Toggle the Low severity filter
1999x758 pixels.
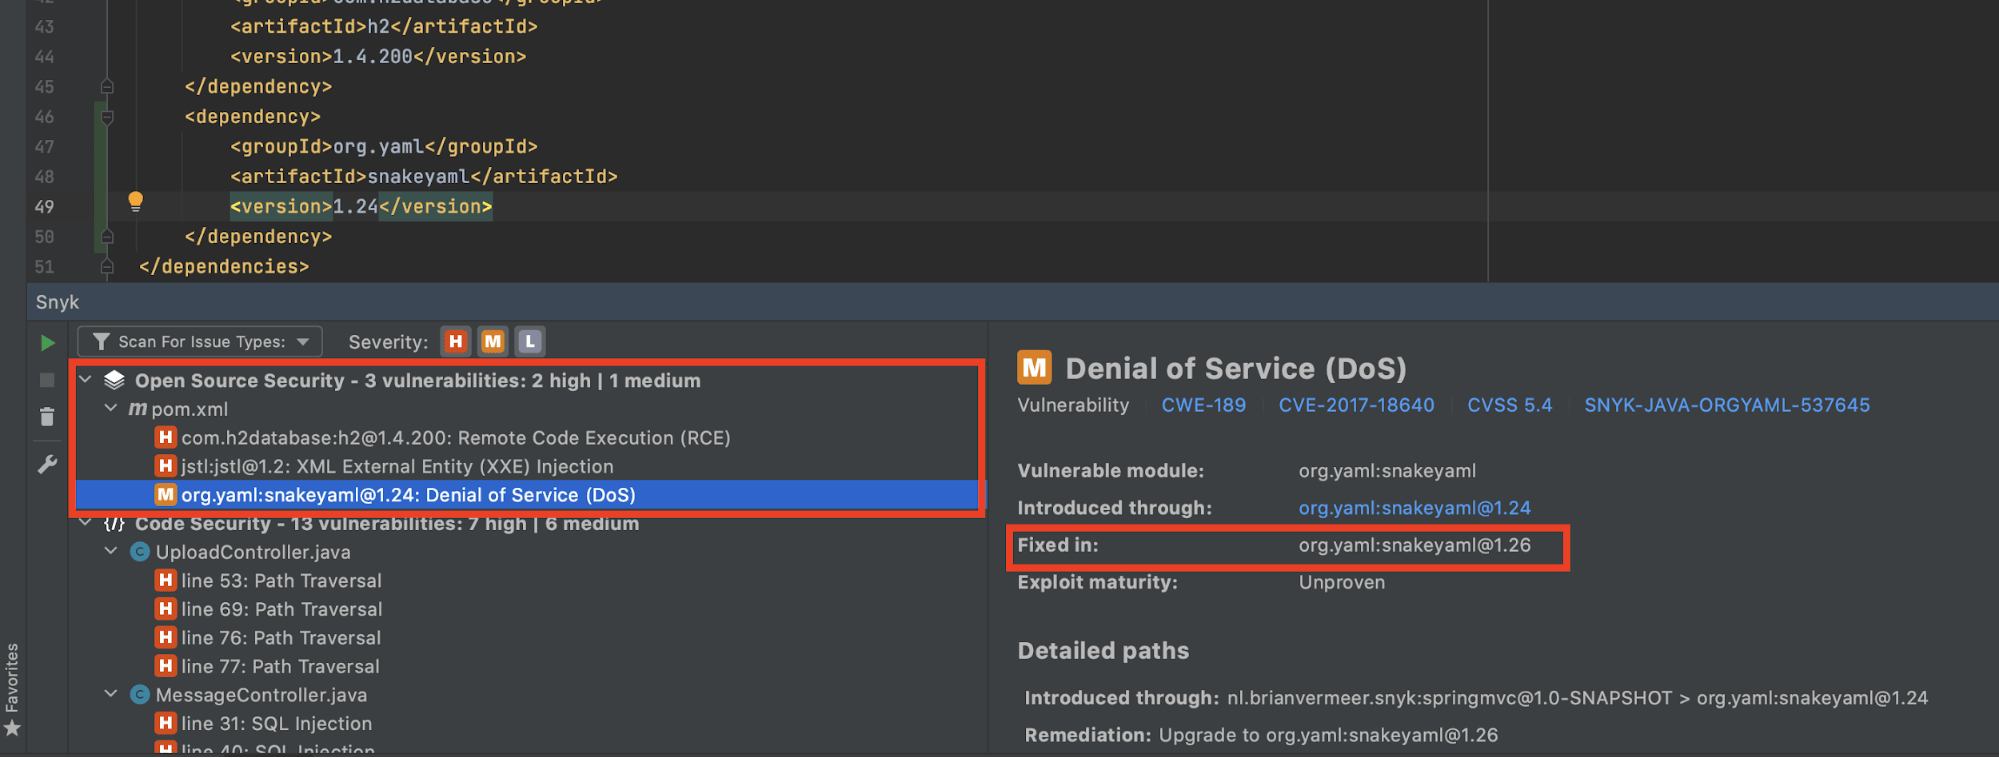tap(530, 342)
